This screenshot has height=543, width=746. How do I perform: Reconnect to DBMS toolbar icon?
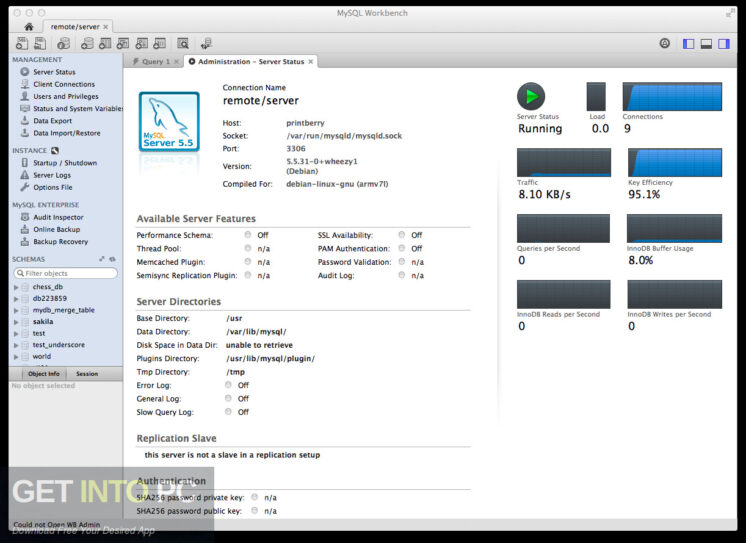pos(206,44)
